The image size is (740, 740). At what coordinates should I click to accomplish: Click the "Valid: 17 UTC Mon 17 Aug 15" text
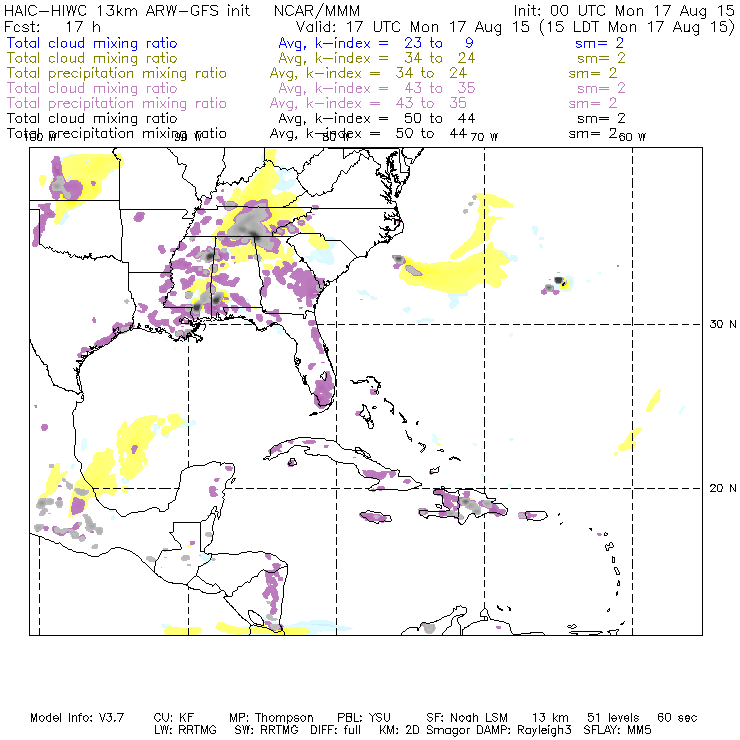point(412,27)
